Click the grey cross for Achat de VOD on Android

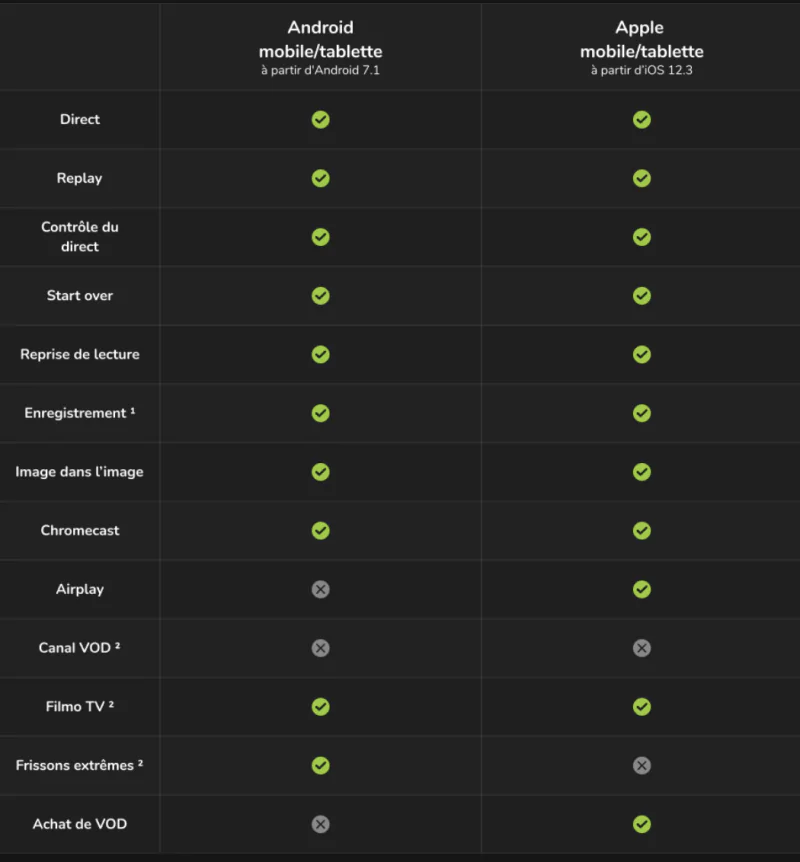(x=320, y=824)
